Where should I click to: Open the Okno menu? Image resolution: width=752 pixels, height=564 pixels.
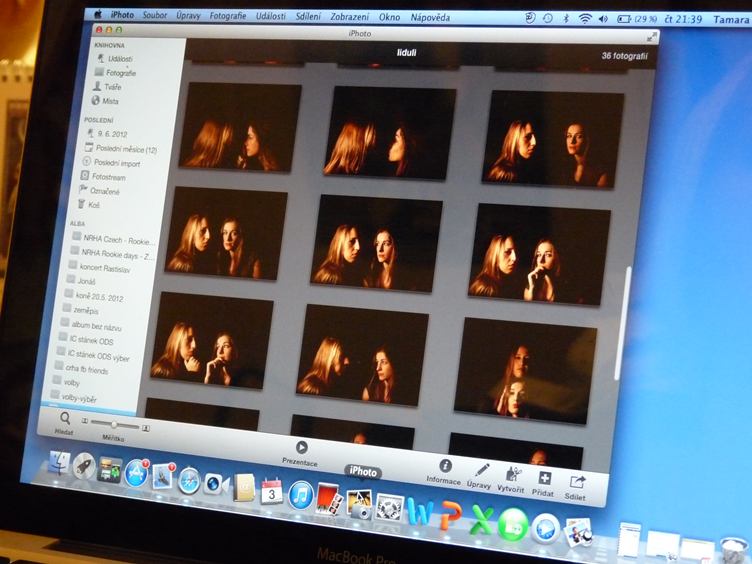389,17
